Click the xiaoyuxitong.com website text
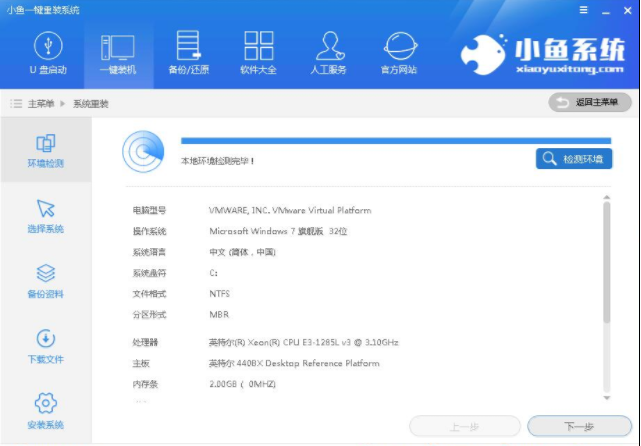 [x=570, y=69]
